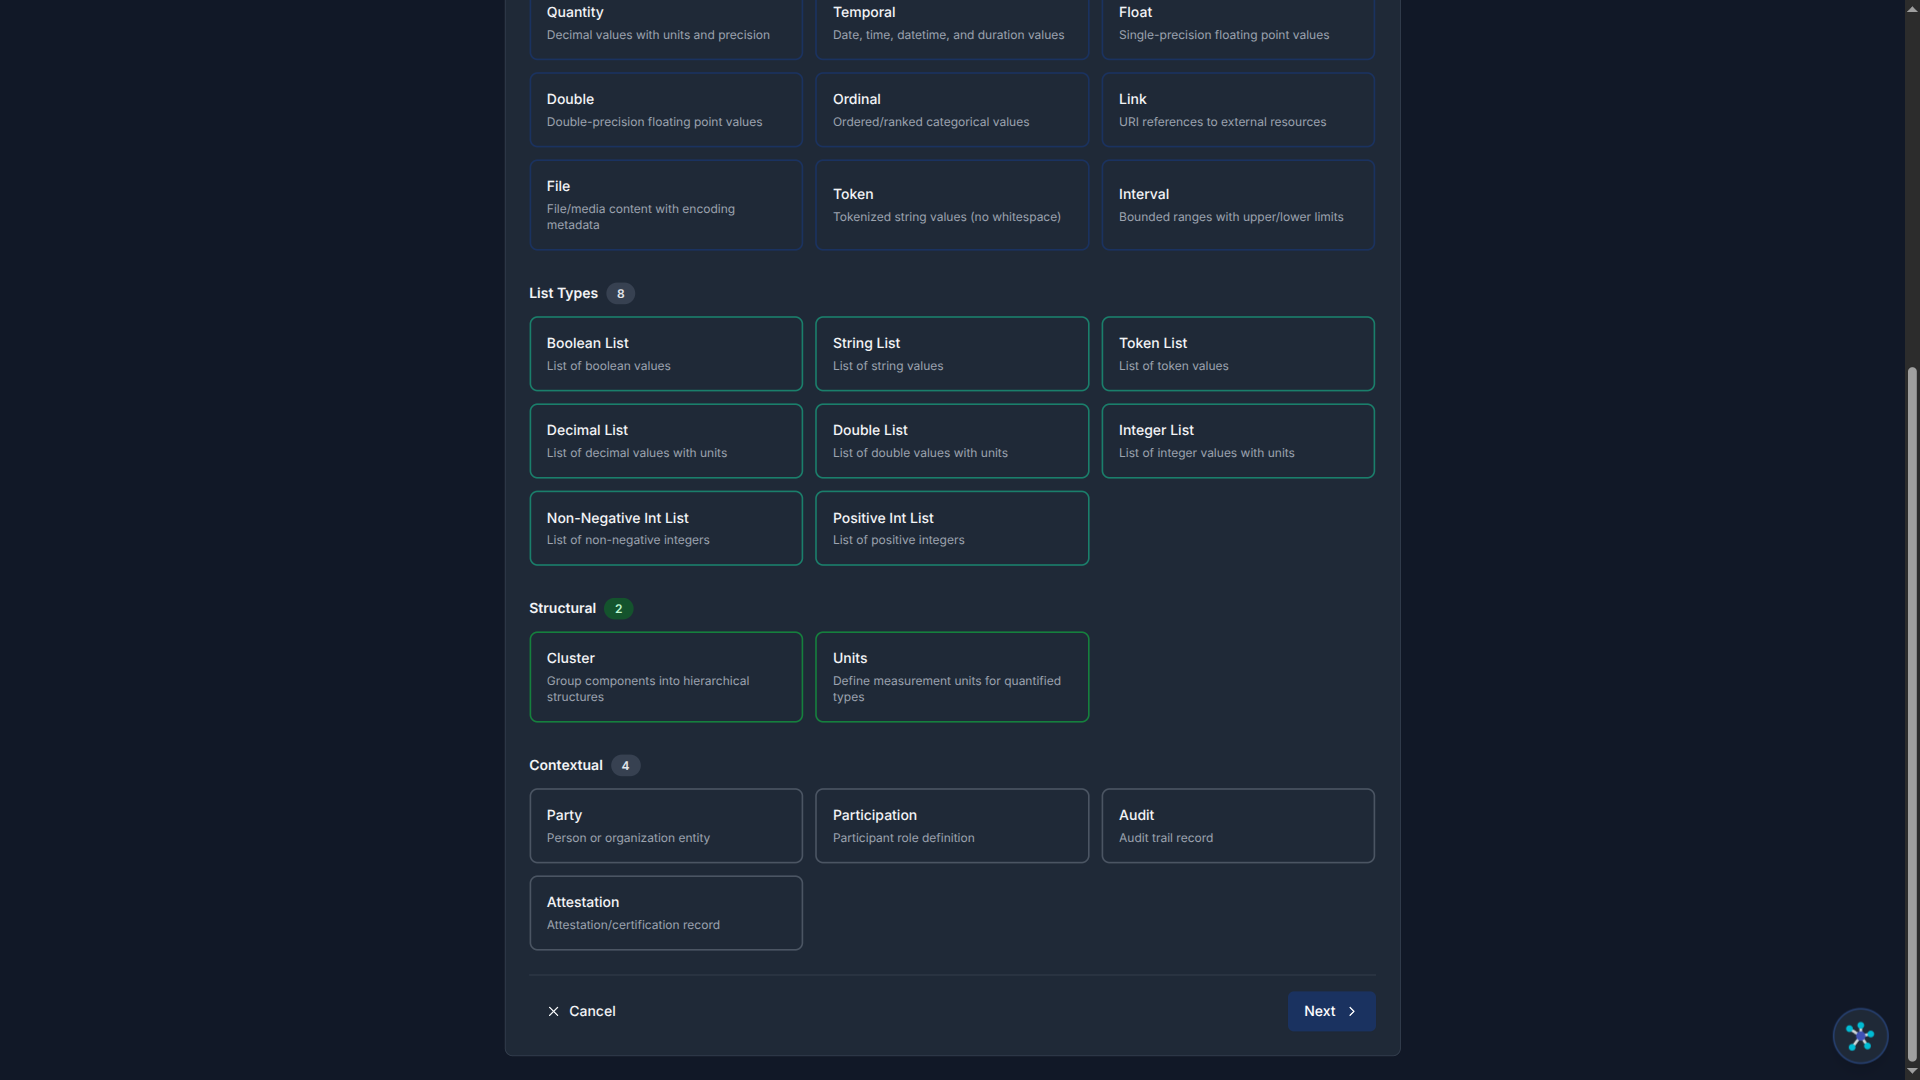
Task: Select the Party person or organization type
Action: (x=665, y=825)
